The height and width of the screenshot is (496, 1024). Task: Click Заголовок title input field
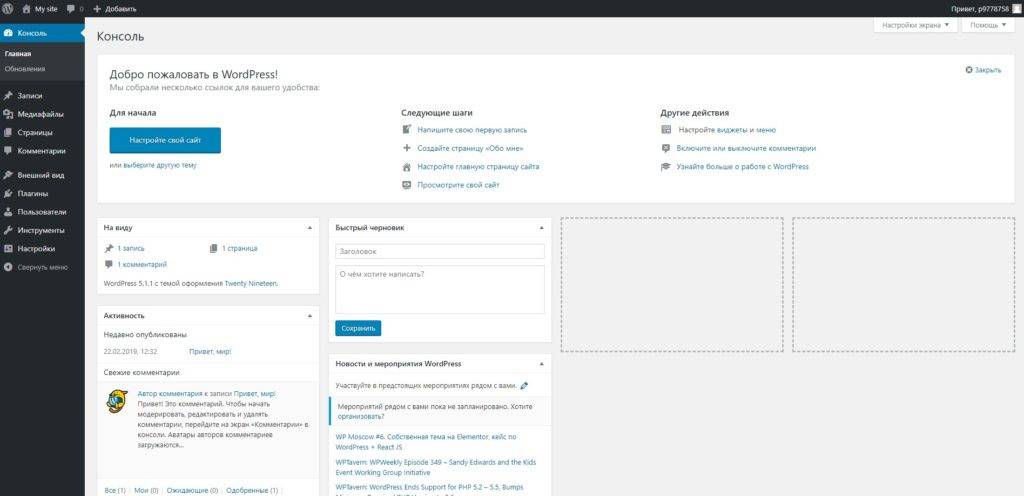tap(440, 251)
